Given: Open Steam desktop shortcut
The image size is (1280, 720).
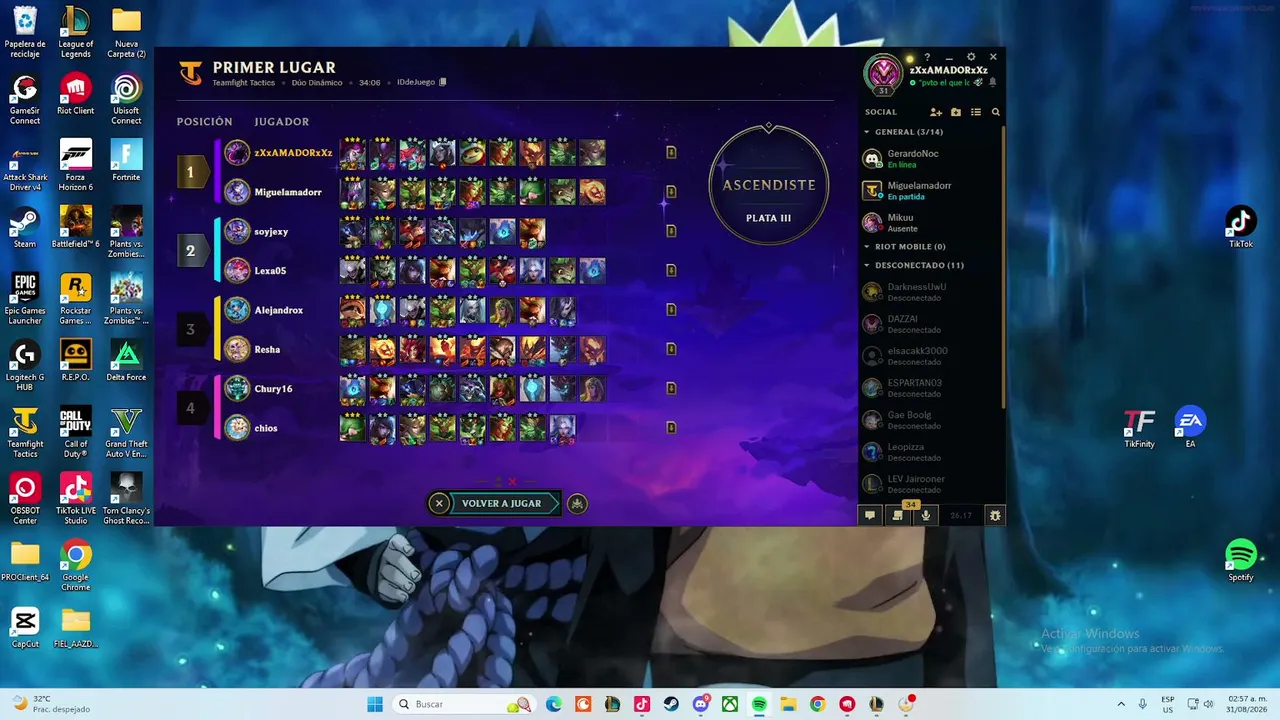Looking at the screenshot, I should [x=25, y=227].
